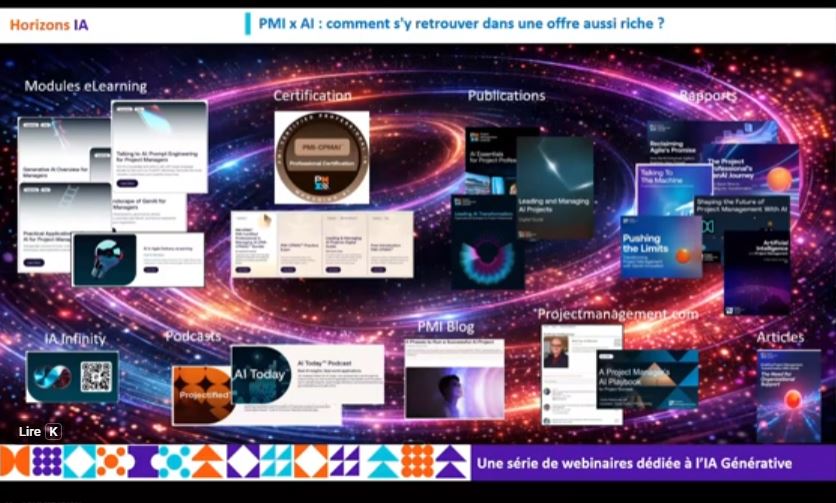Open A Project Manager's AI Playbook banner
Image resolution: width=836 pixels, height=503 pixels.
point(647,379)
